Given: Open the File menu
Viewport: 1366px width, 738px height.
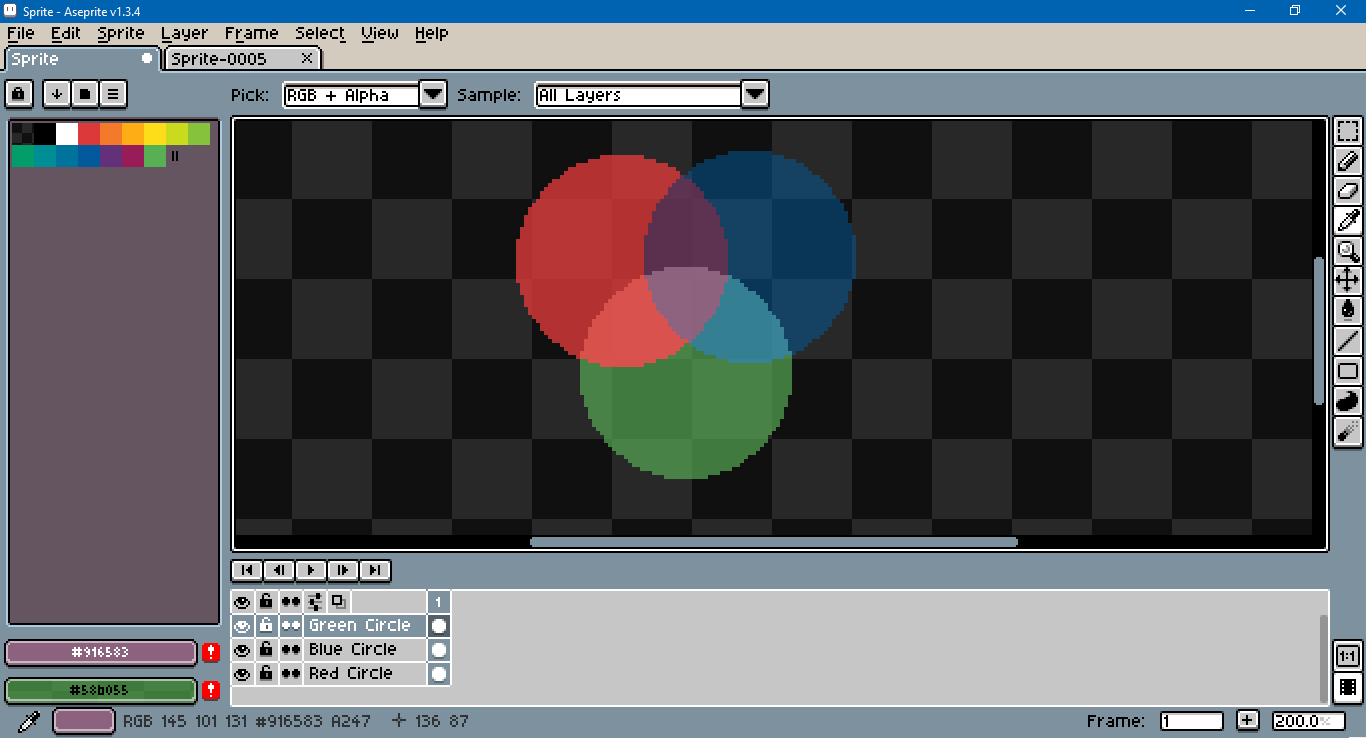Looking at the screenshot, I should pyautogui.click(x=20, y=33).
